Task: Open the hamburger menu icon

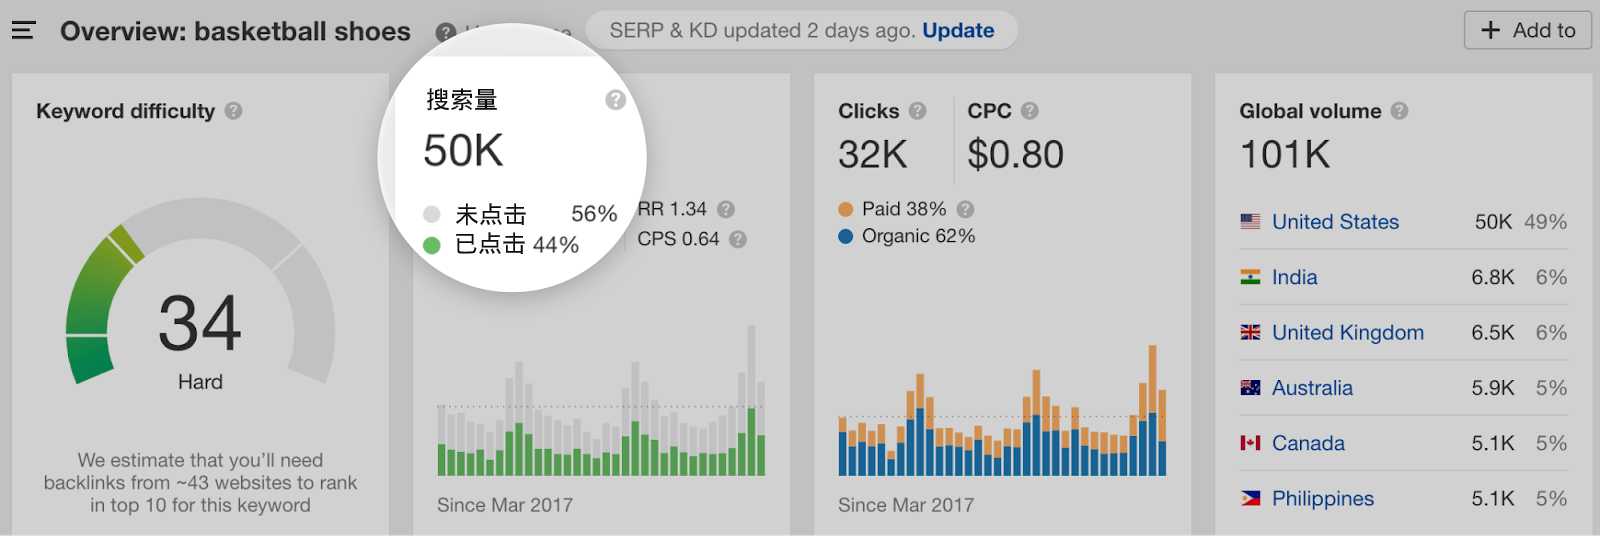Action: point(24,31)
